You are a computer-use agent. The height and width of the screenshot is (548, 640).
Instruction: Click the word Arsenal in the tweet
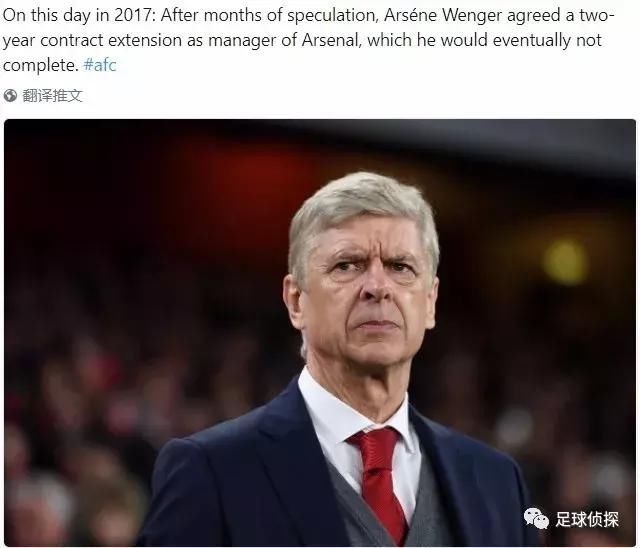[x=331, y=40]
